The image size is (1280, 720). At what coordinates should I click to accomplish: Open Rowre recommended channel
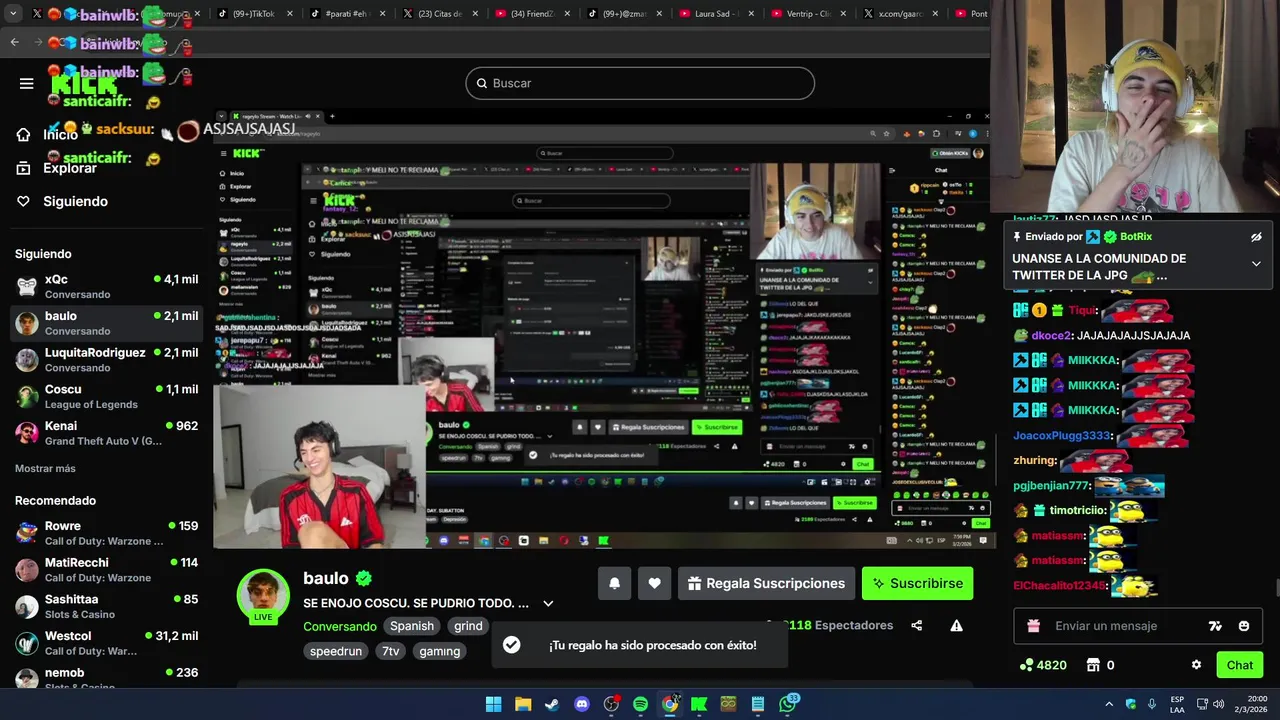pos(107,533)
